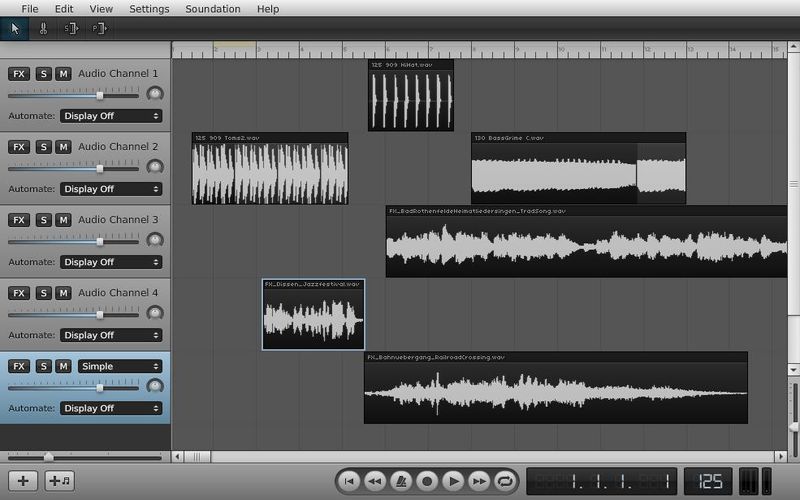The width and height of the screenshot is (800, 500).
Task: Select the P pitch tool
Action: tap(99, 29)
